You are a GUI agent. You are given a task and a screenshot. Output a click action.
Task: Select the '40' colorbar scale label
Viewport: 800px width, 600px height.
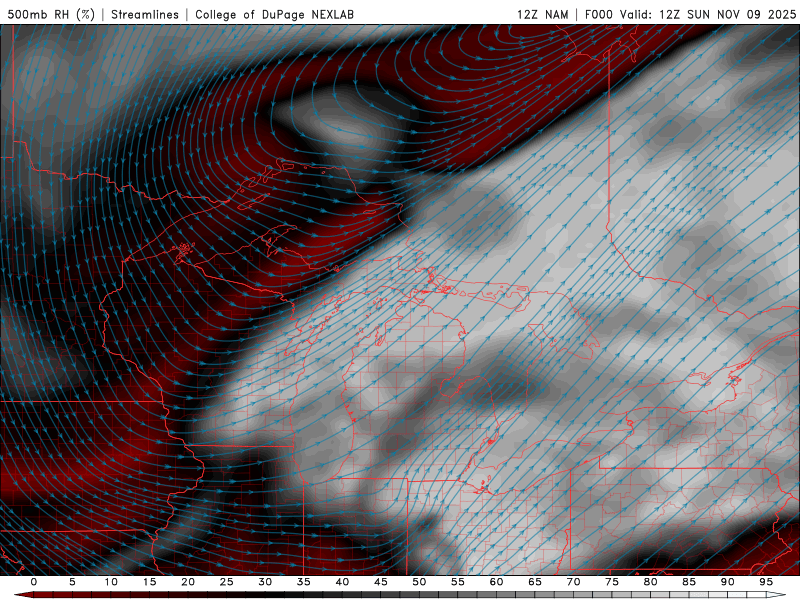point(342,582)
